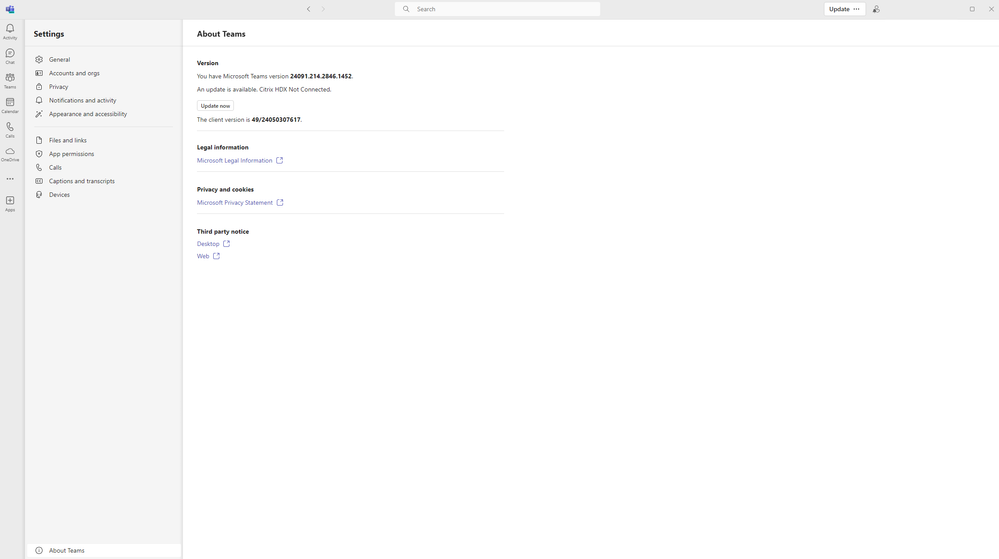The image size is (999, 559).
Task: Click the Devices headset icon
Action: [39, 194]
